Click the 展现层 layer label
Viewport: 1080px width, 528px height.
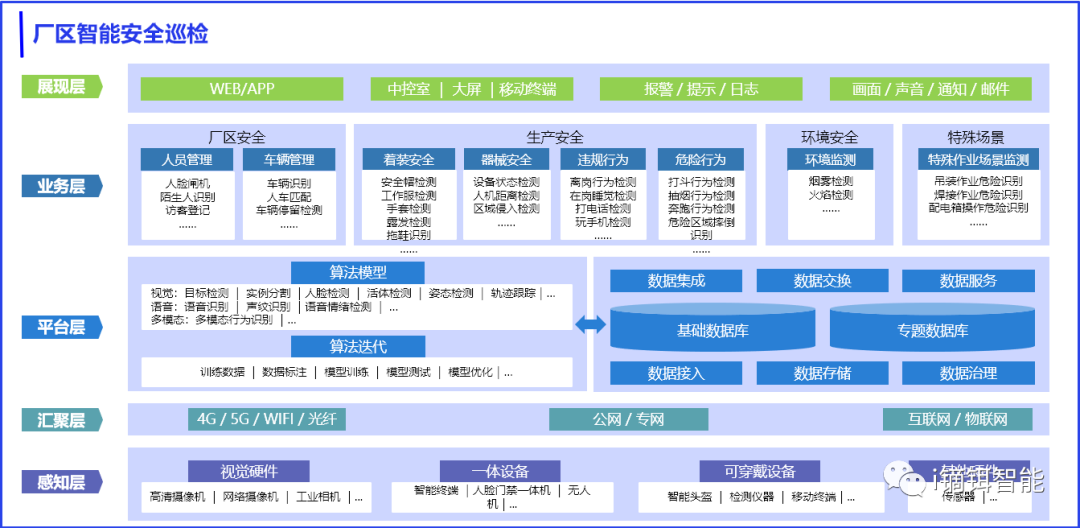click(63, 87)
